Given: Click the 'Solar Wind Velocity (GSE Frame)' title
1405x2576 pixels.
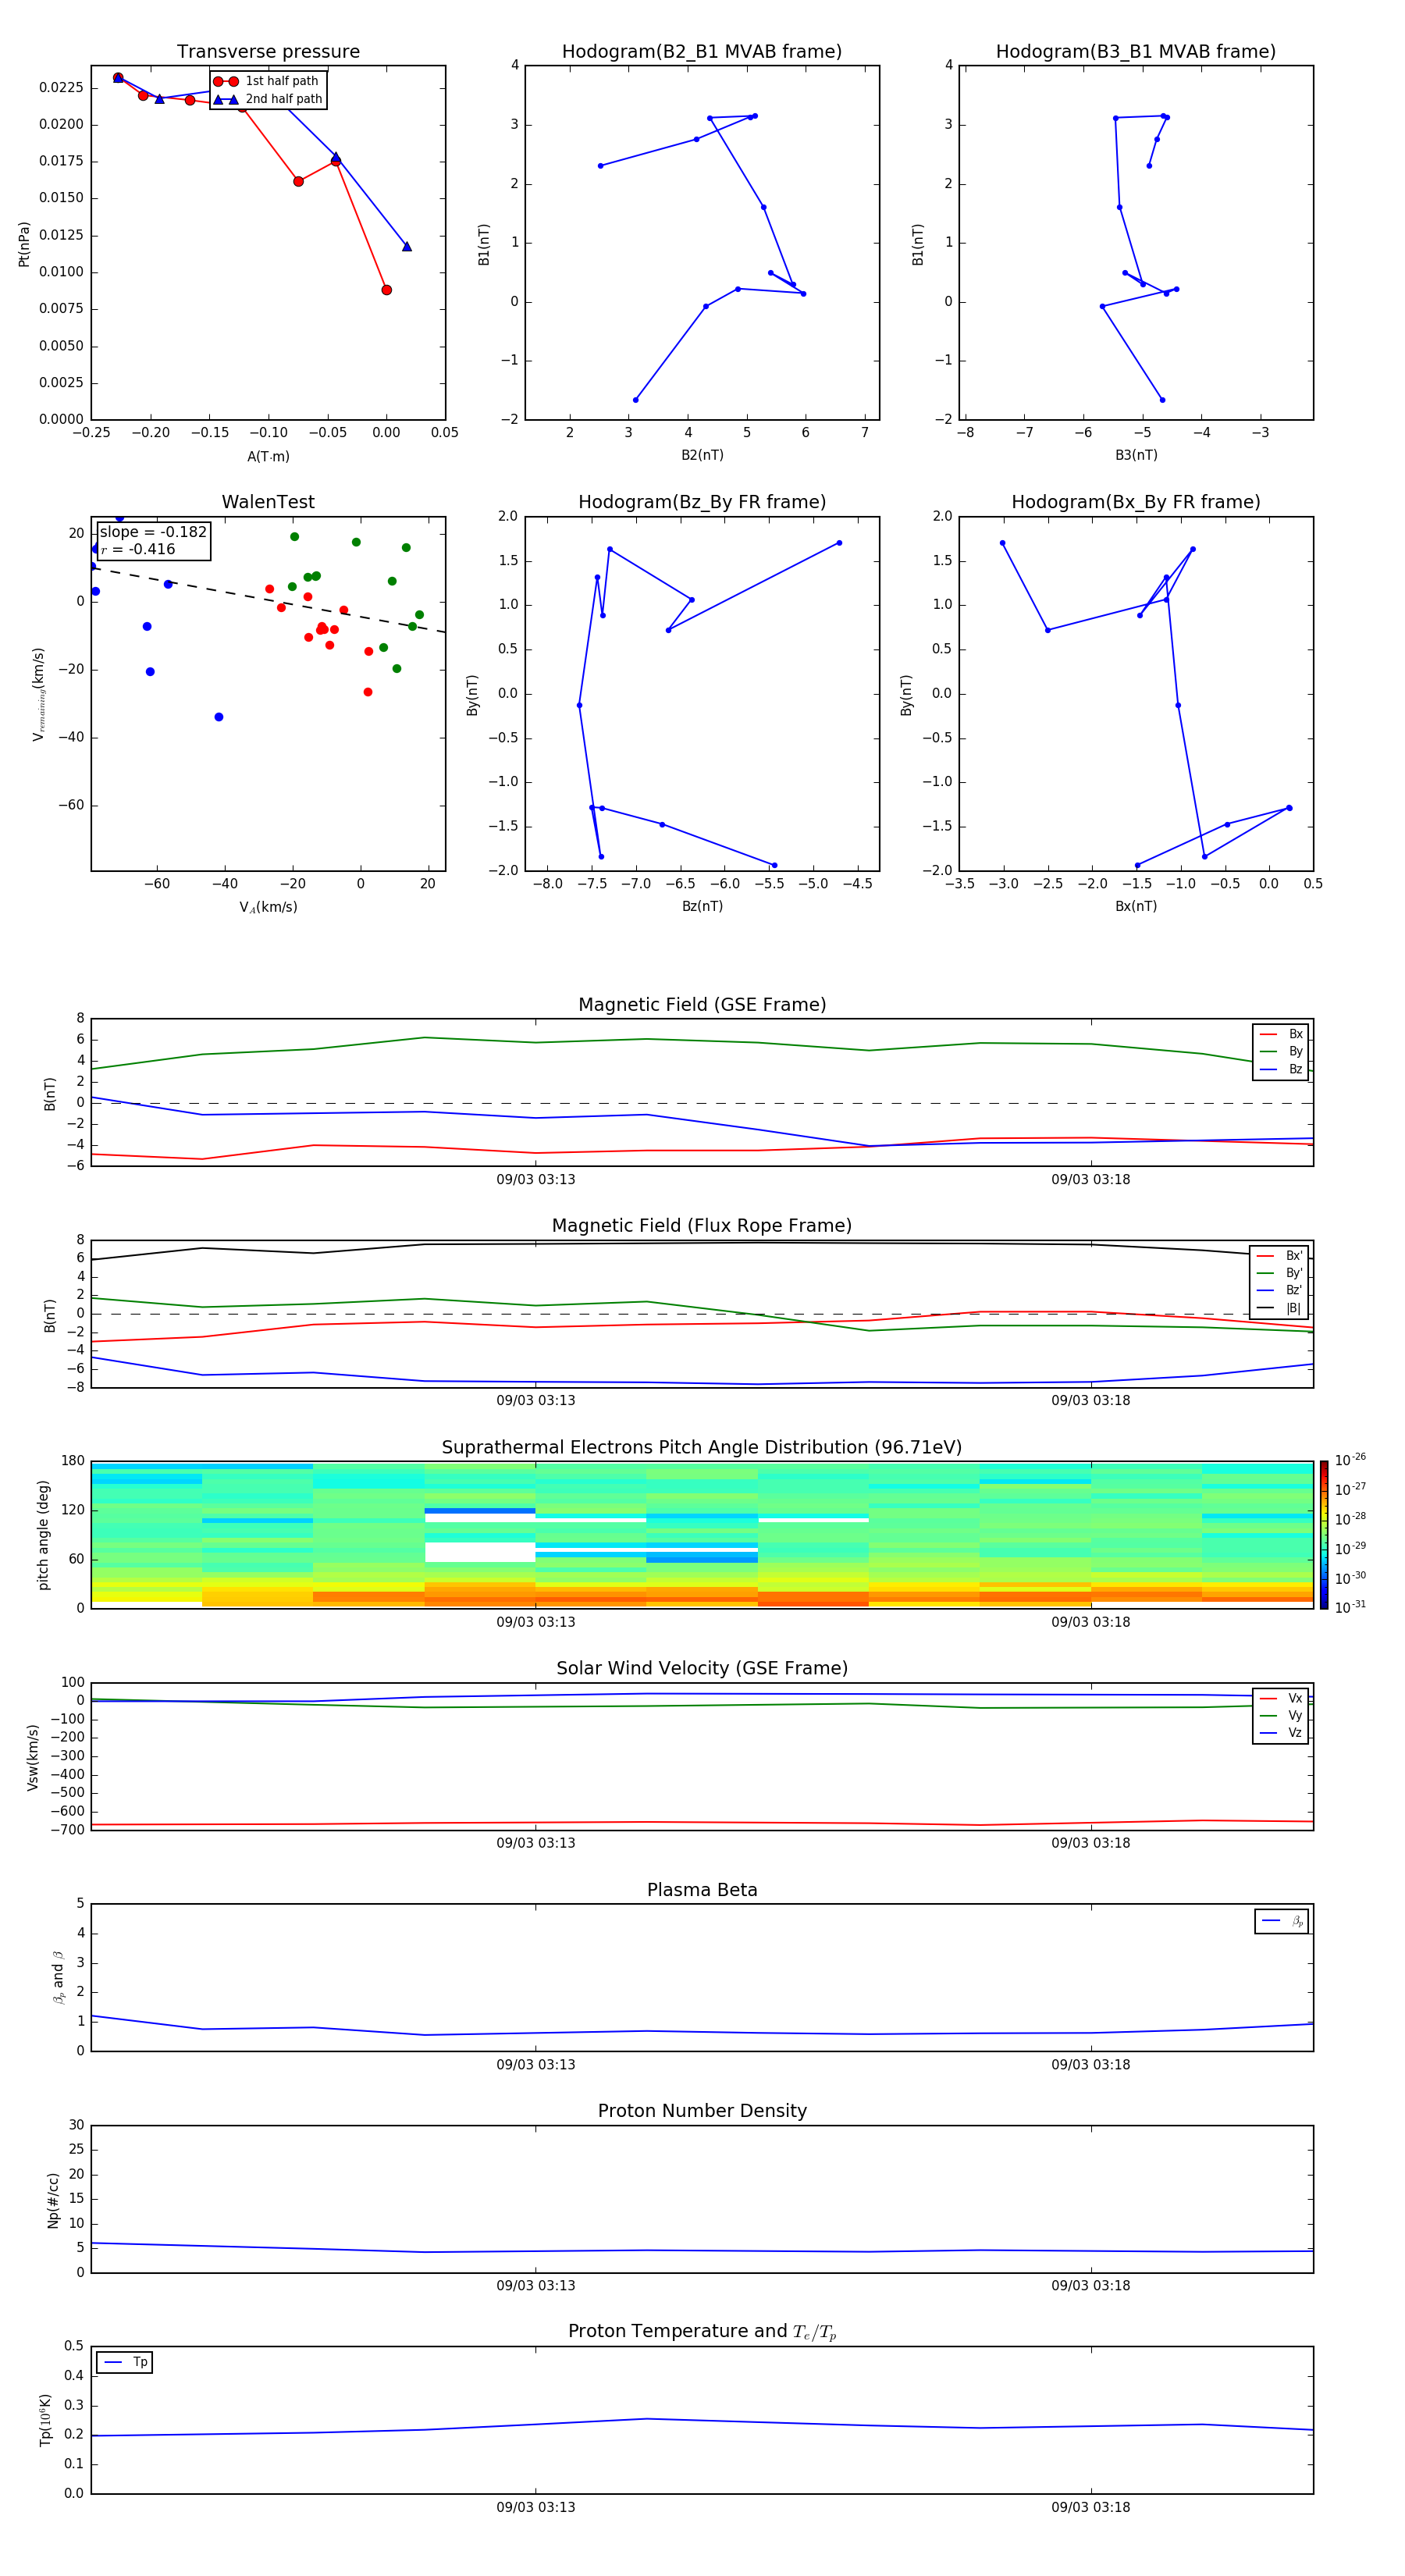Looking at the screenshot, I should pyautogui.click(x=702, y=1669).
